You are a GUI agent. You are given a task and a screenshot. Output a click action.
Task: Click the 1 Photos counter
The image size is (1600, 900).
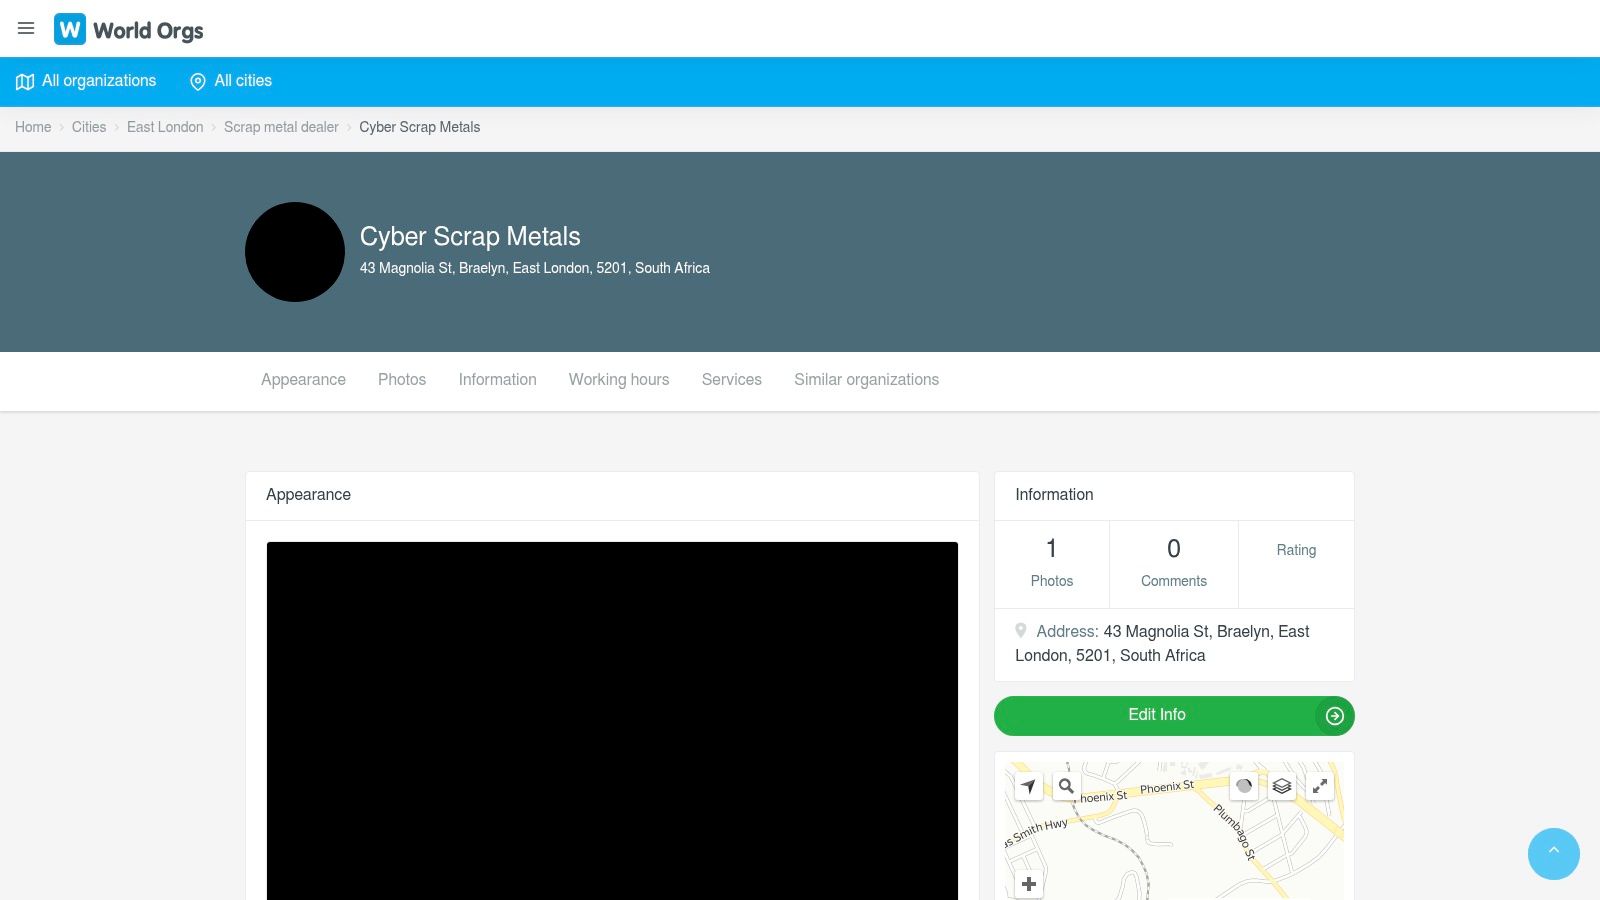click(1051, 564)
